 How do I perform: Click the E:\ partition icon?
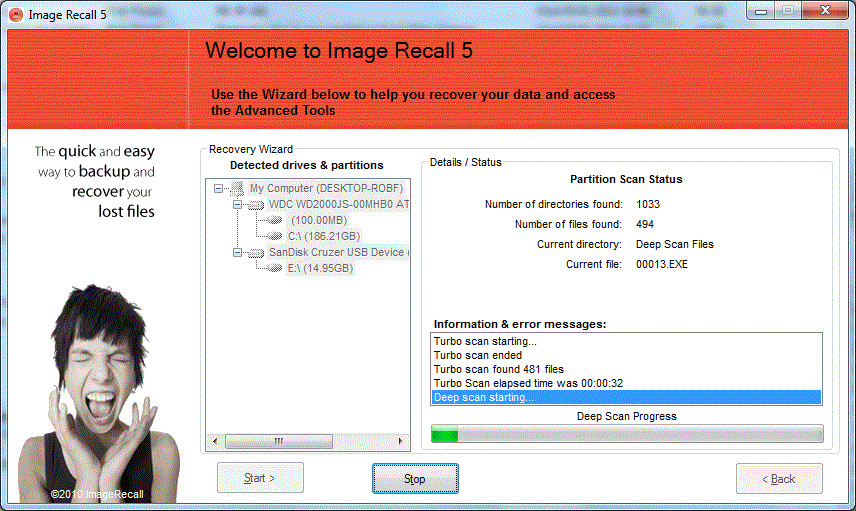(x=275, y=269)
